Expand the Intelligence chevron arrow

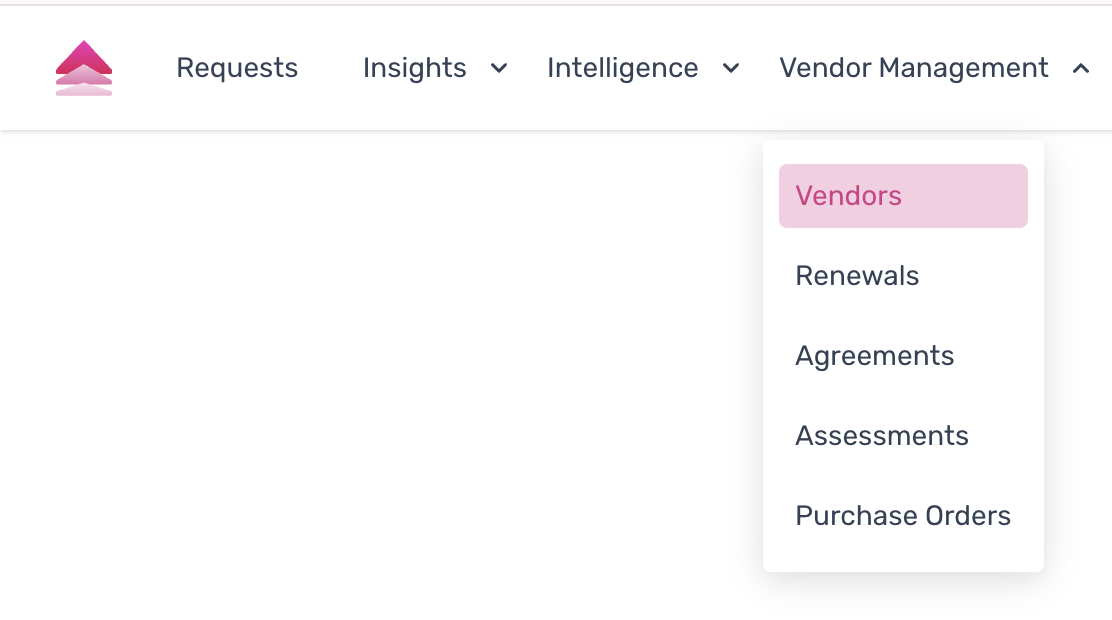[731, 68]
